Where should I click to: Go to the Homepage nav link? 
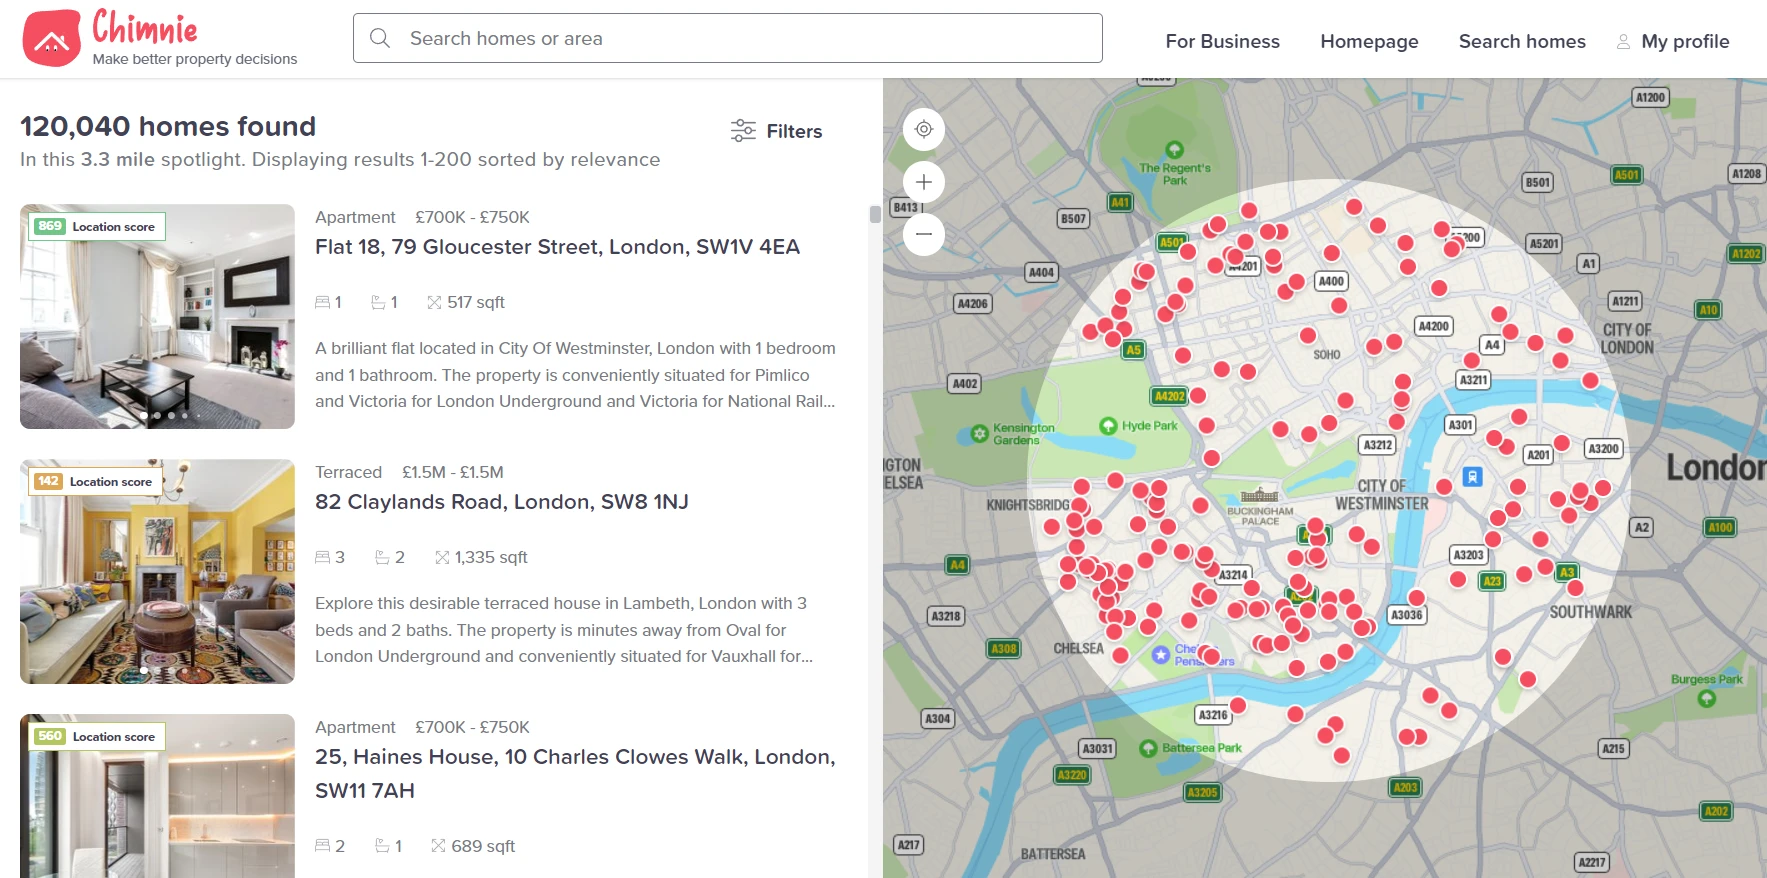pyautogui.click(x=1369, y=41)
